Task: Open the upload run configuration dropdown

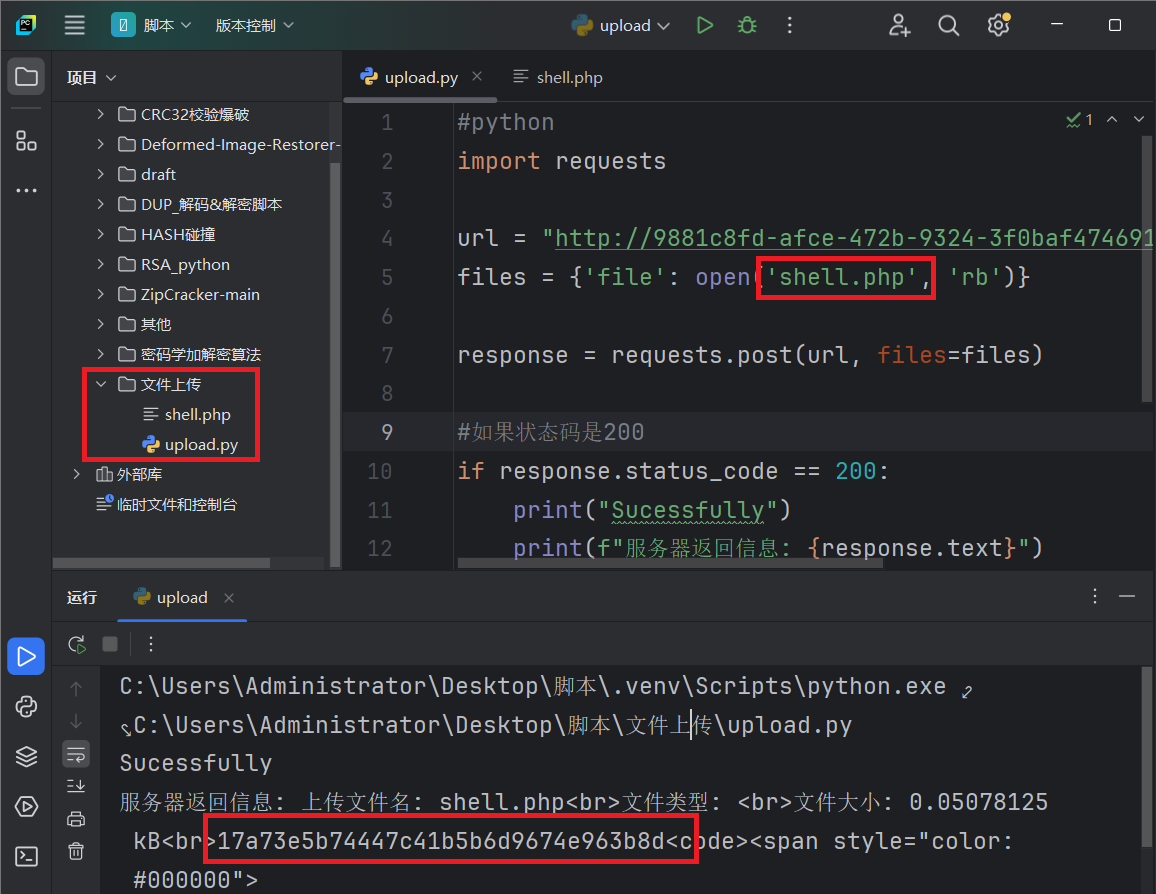Action: [621, 25]
